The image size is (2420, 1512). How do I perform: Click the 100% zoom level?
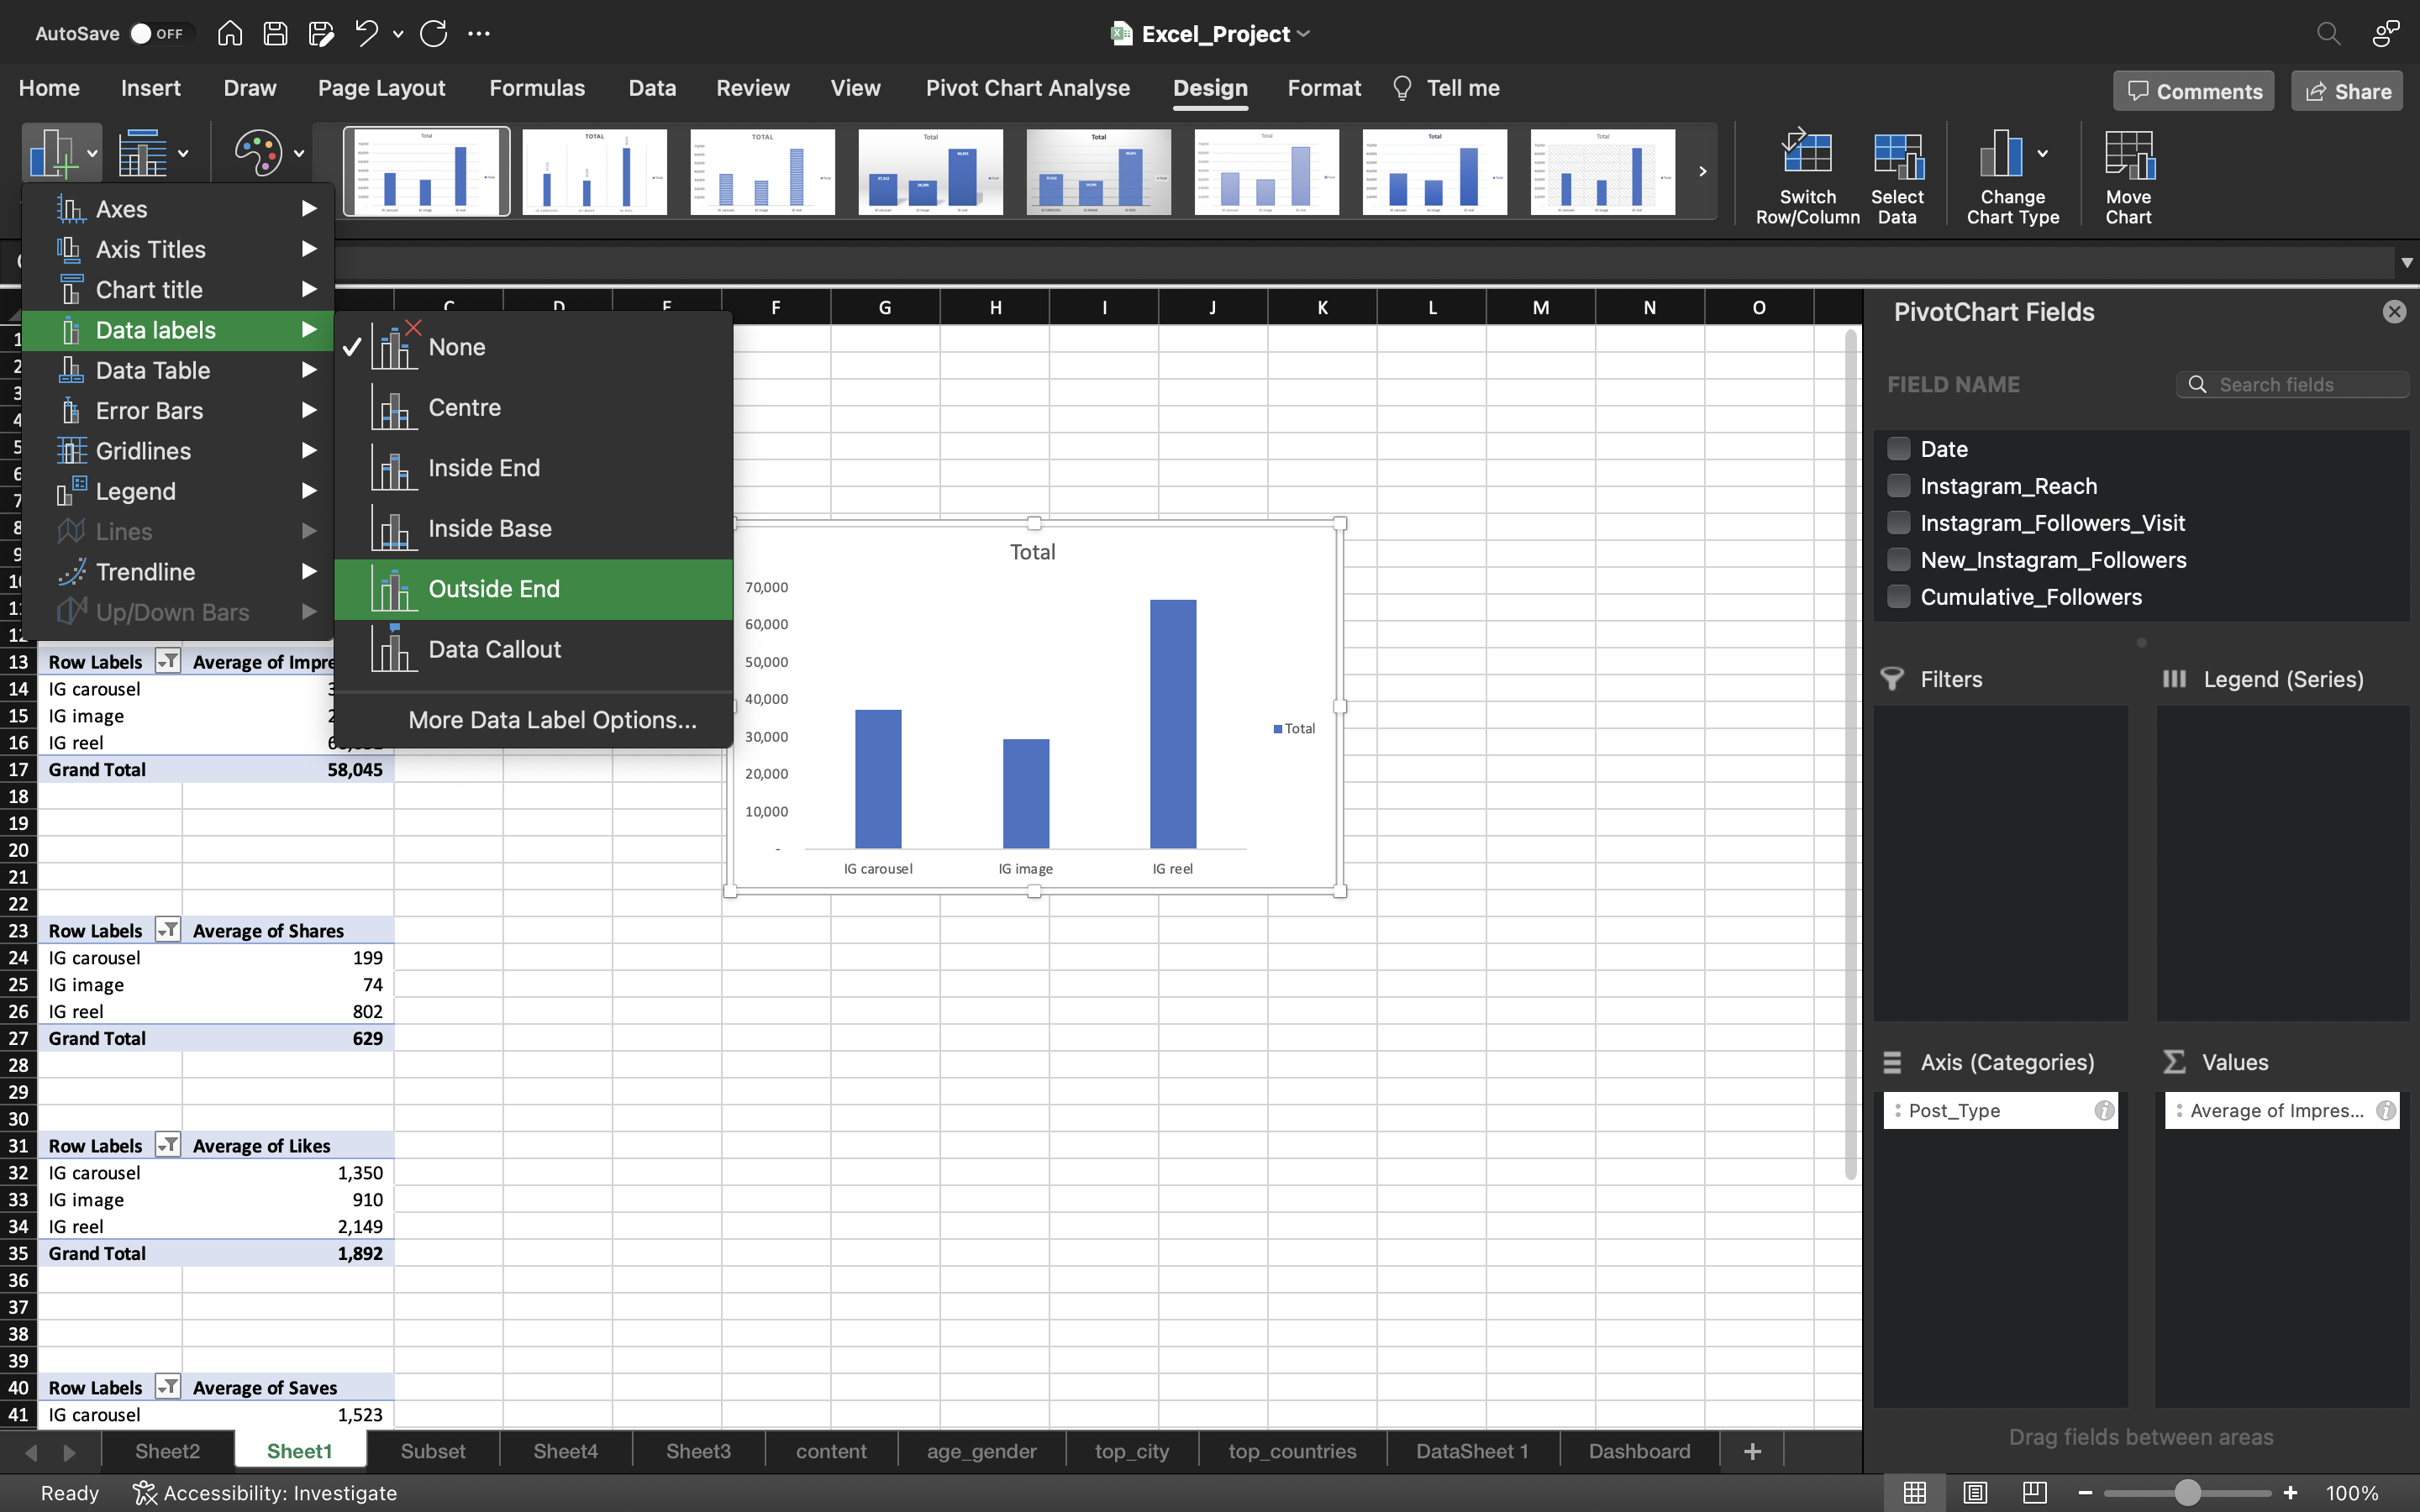2351,1492
